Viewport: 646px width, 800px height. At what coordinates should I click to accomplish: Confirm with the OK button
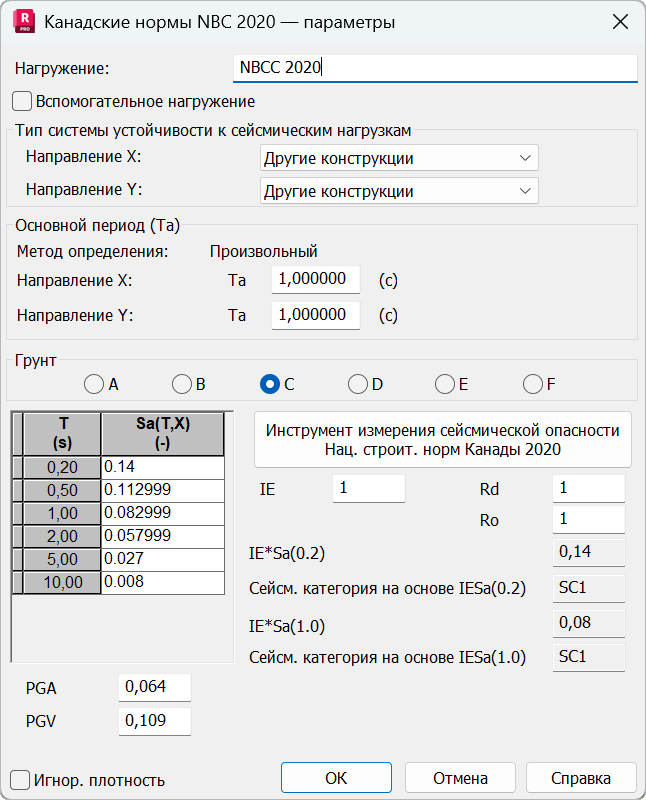point(336,778)
